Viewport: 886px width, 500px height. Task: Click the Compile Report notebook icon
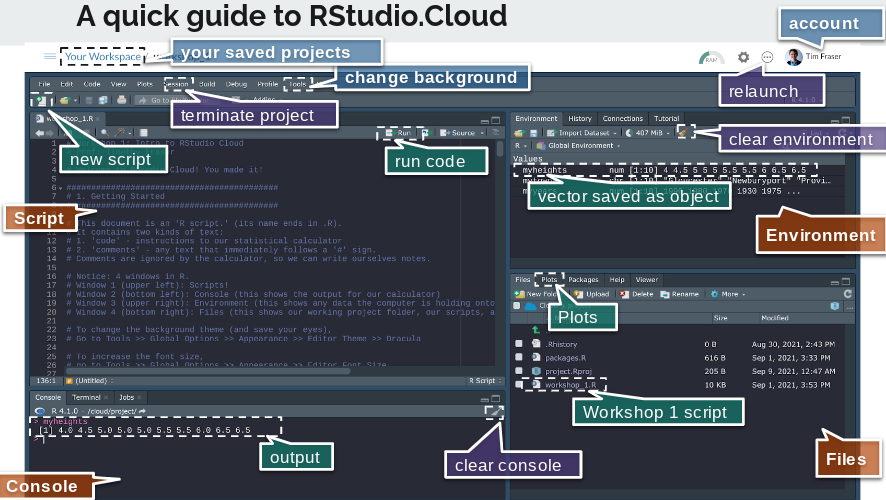click(x=144, y=133)
